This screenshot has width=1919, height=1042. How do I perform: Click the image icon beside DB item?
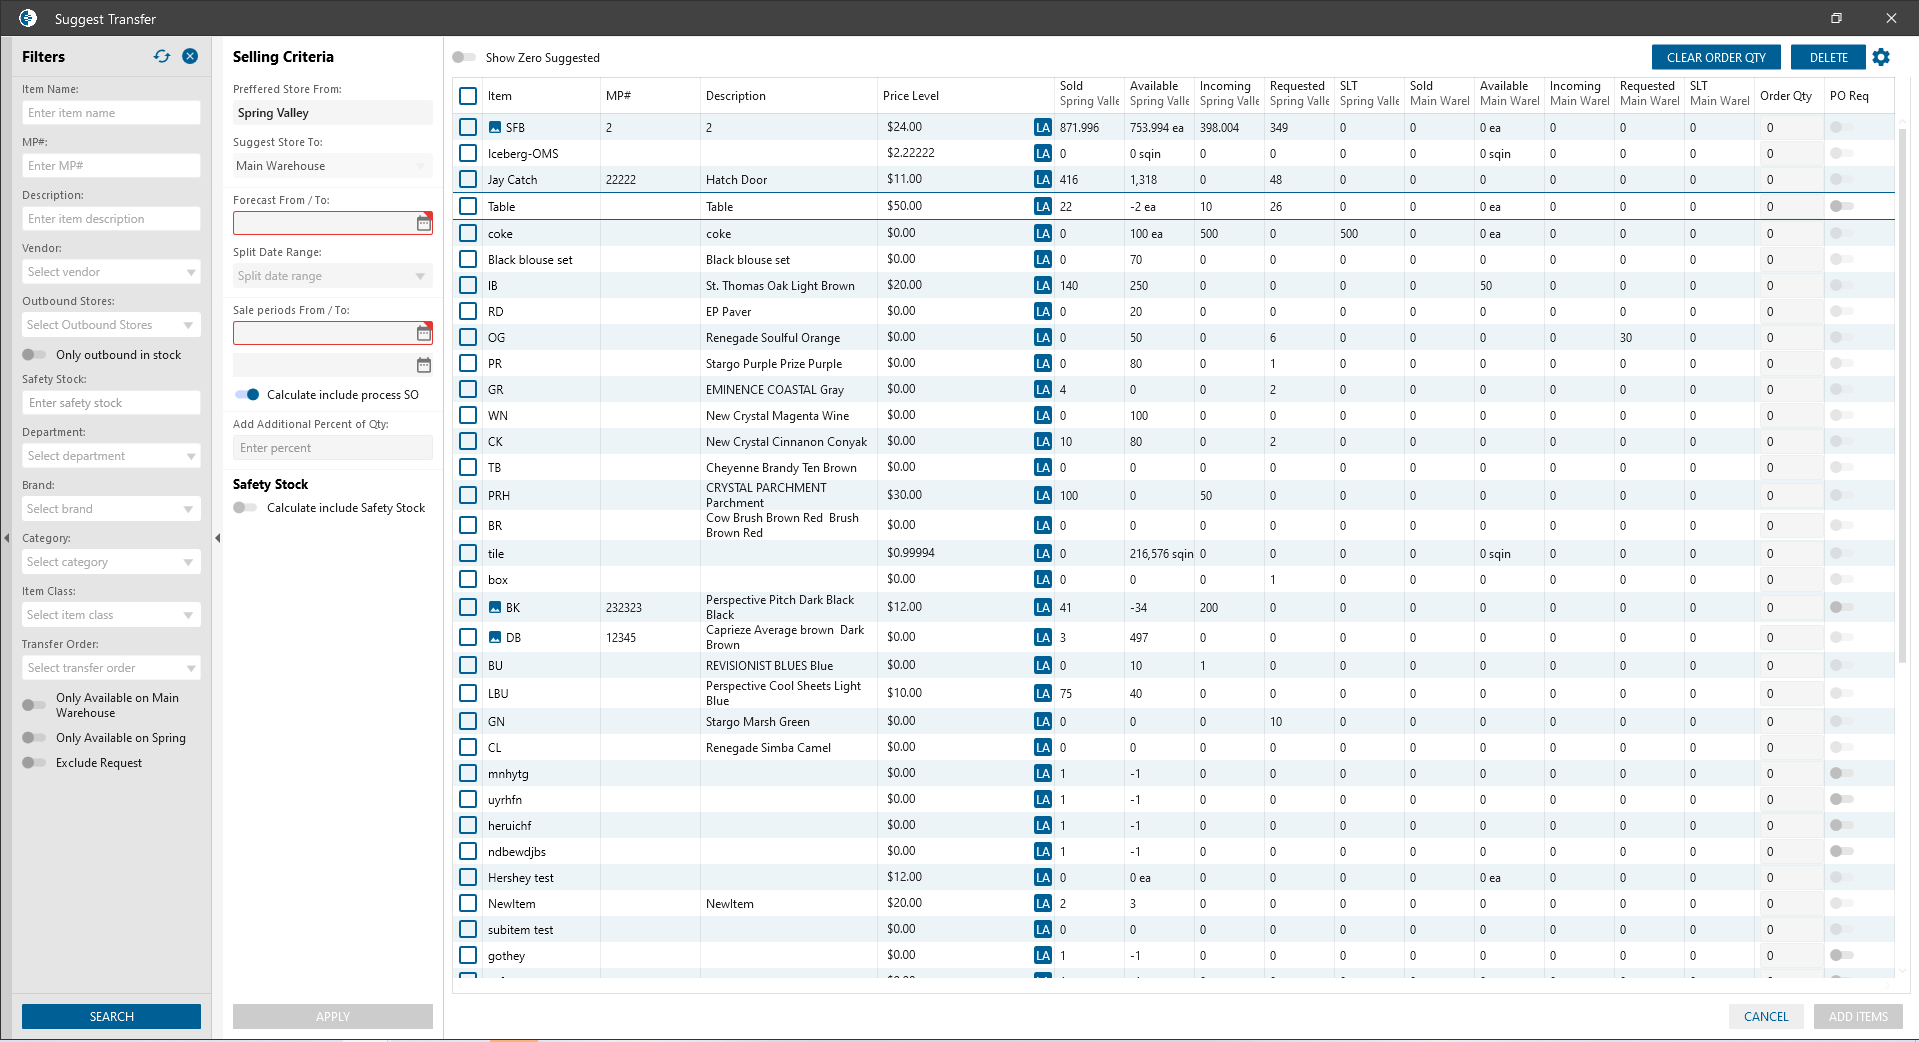(495, 638)
